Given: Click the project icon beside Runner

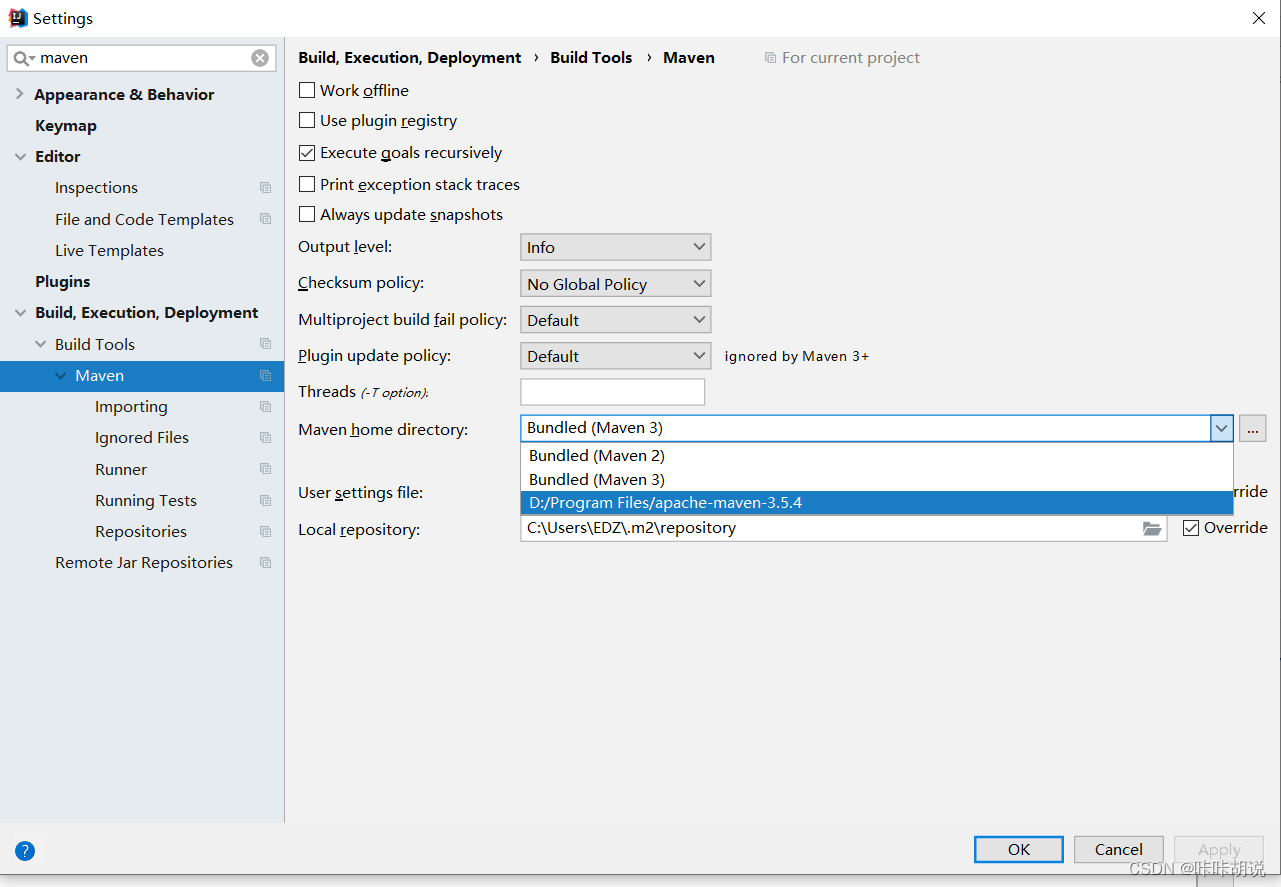Looking at the screenshot, I should pyautogui.click(x=265, y=469).
